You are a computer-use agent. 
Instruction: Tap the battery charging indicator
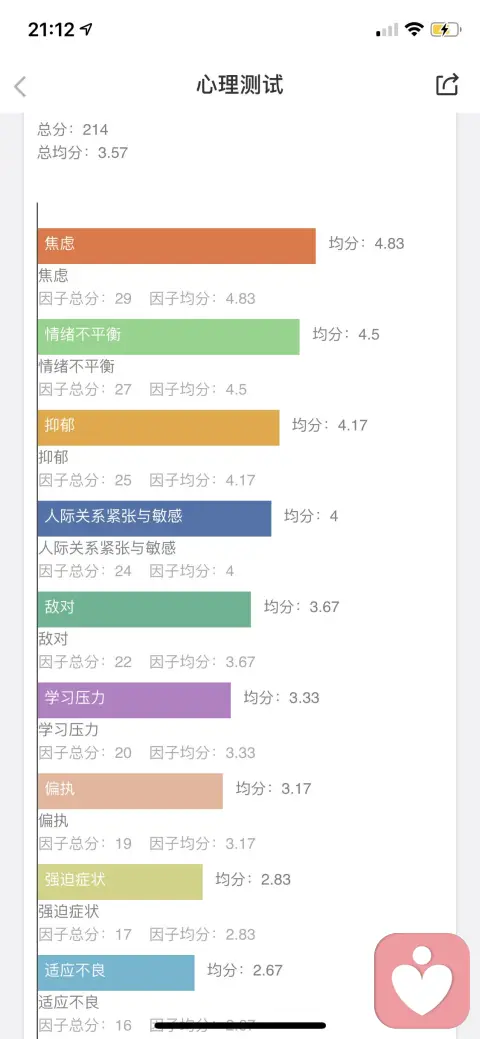click(x=445, y=29)
